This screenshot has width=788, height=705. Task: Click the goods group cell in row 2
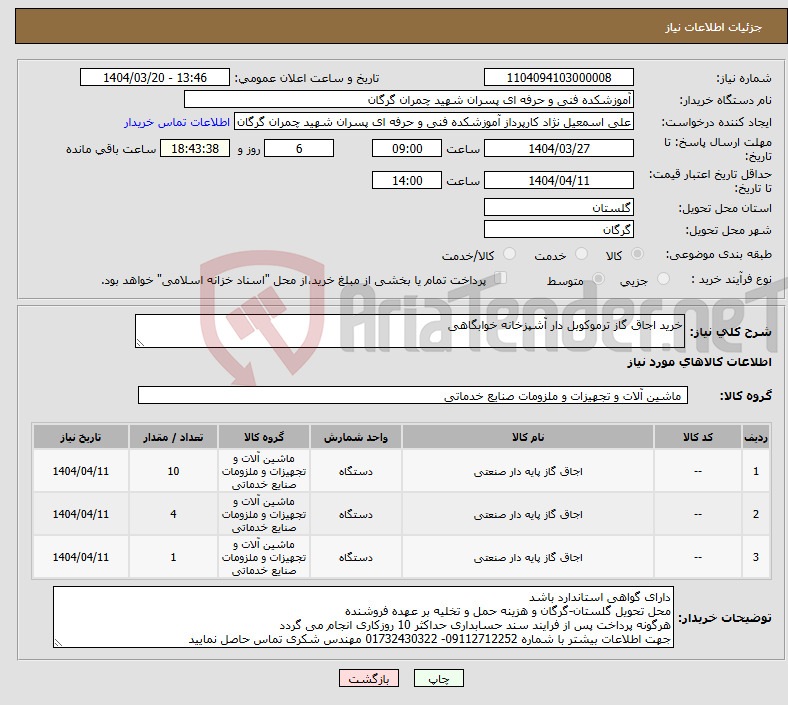(x=264, y=514)
